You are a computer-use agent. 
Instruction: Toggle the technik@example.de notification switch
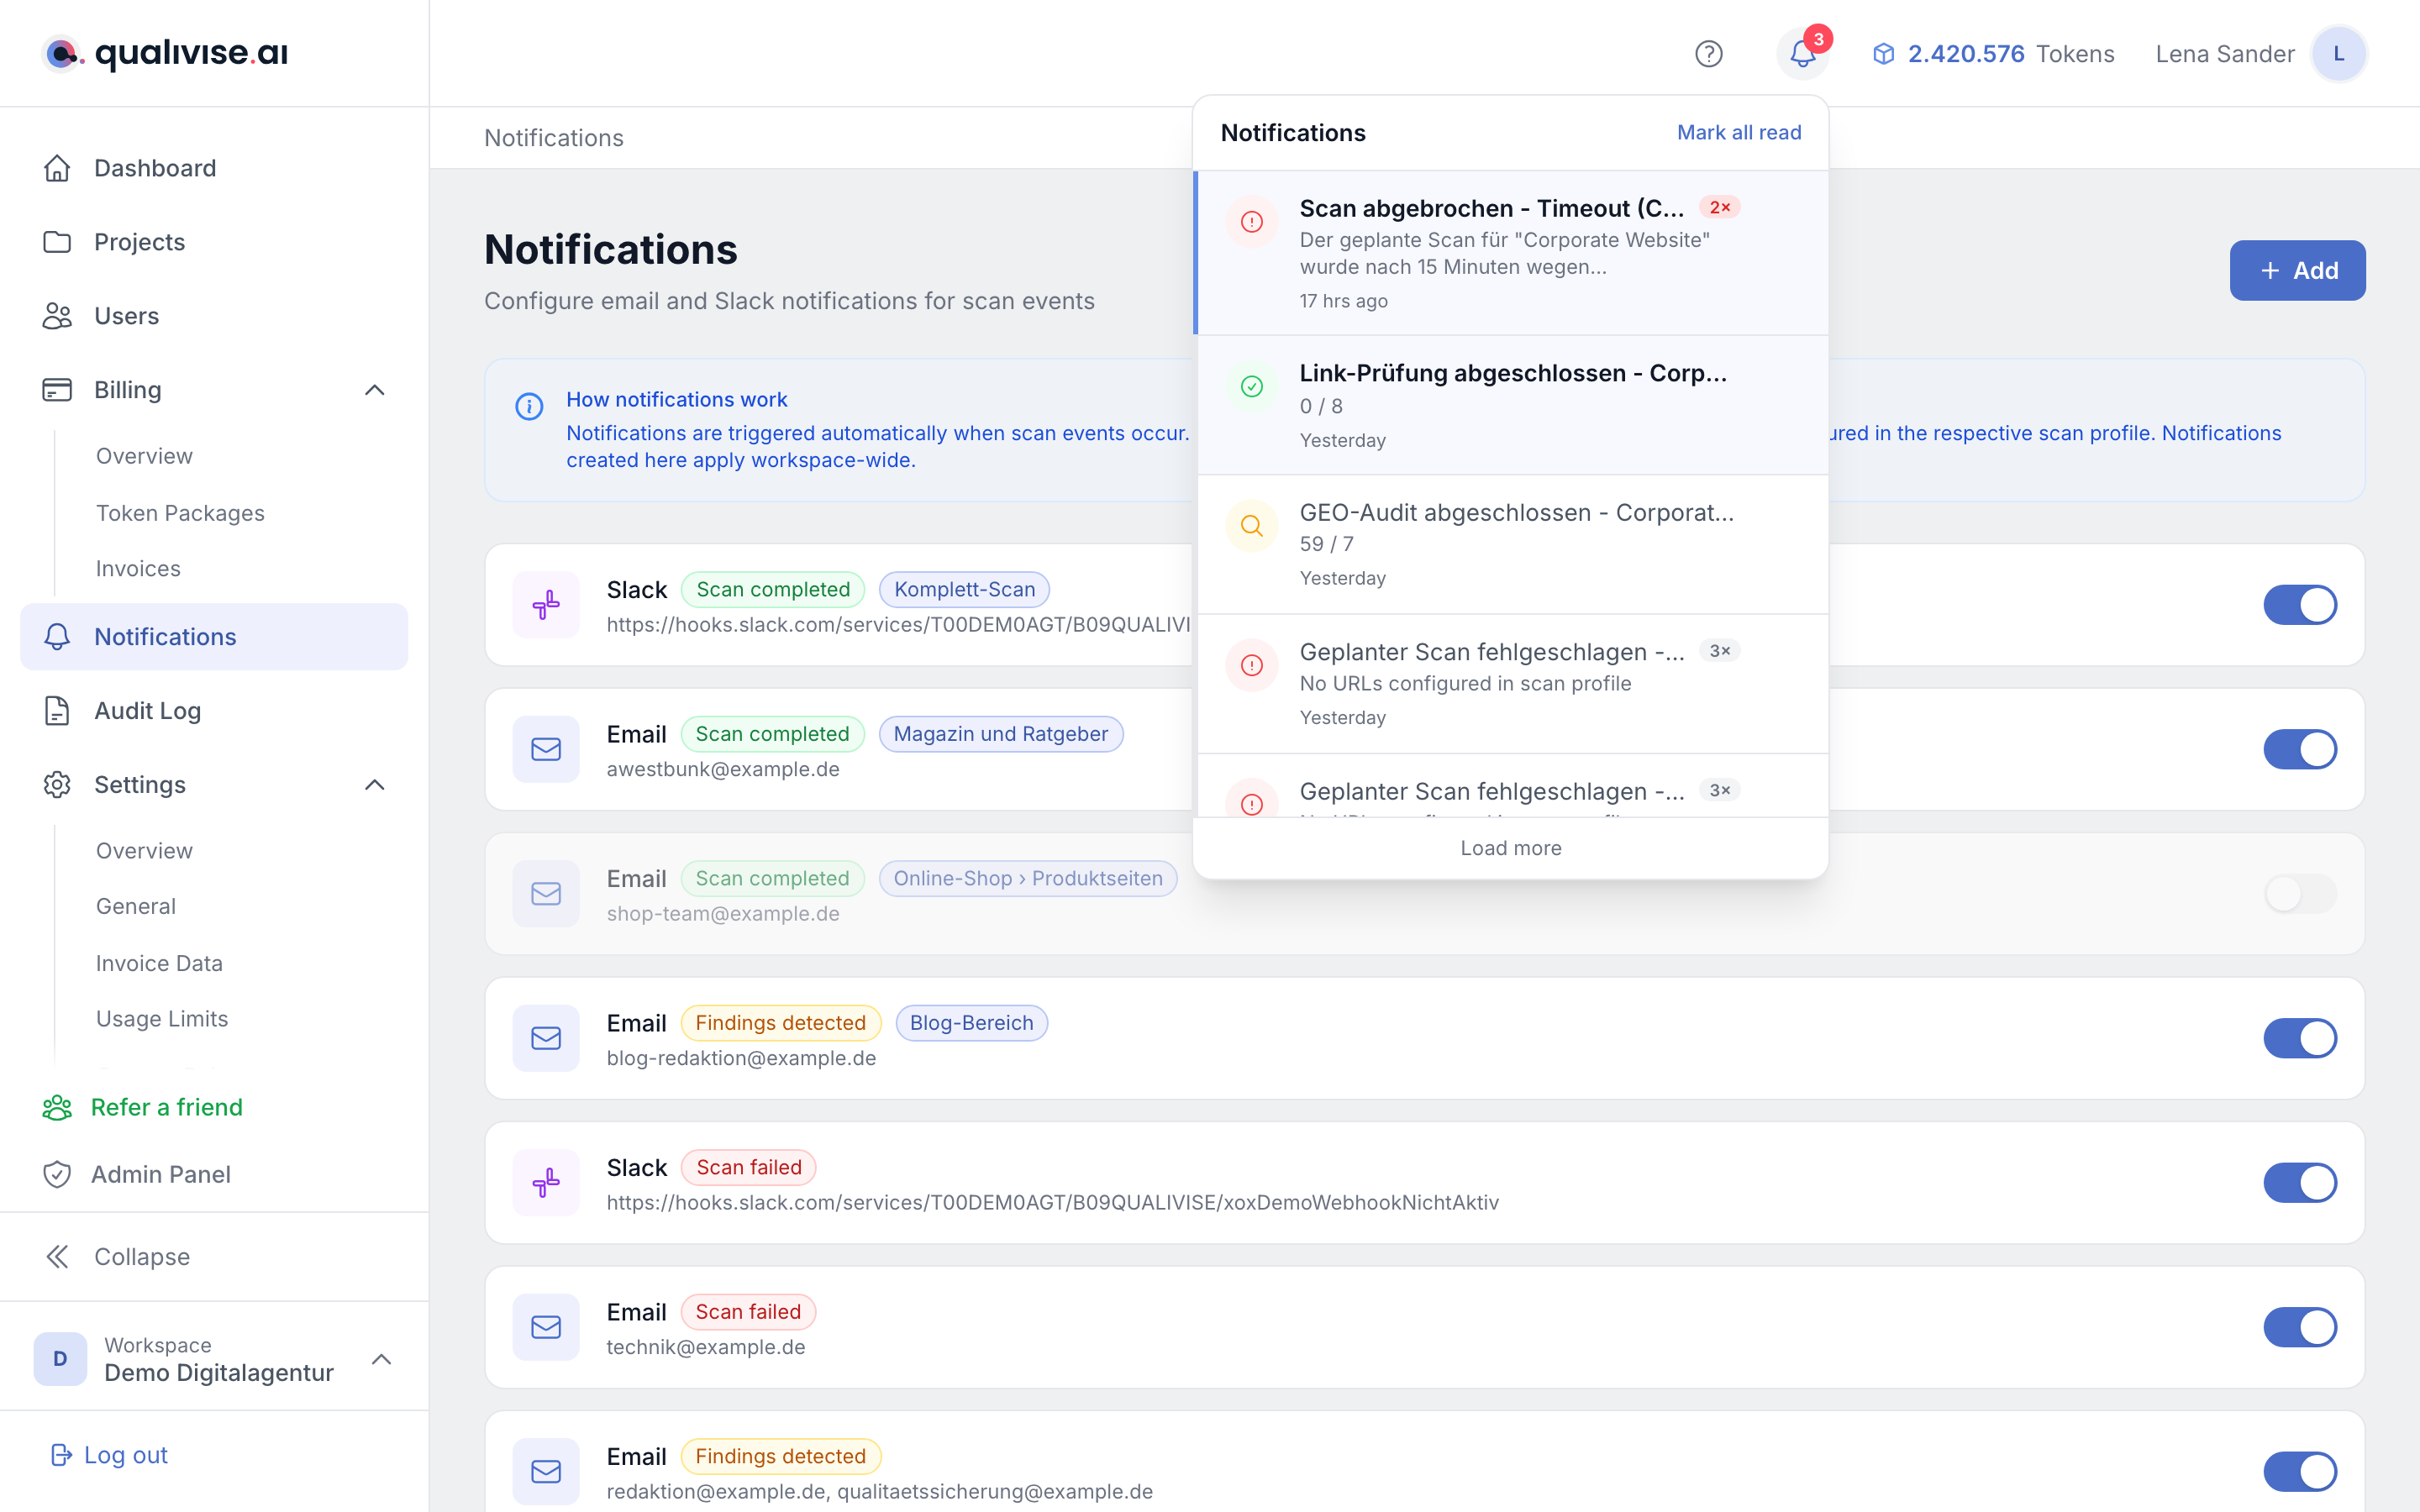pyautogui.click(x=2300, y=1327)
